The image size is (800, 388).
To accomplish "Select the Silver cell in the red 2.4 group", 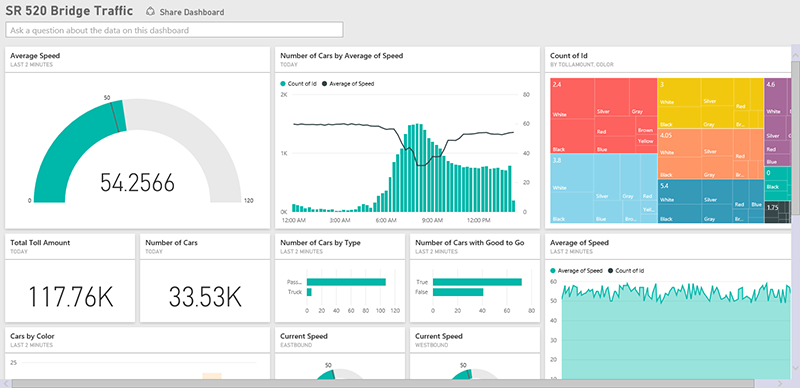I will 612,97.
